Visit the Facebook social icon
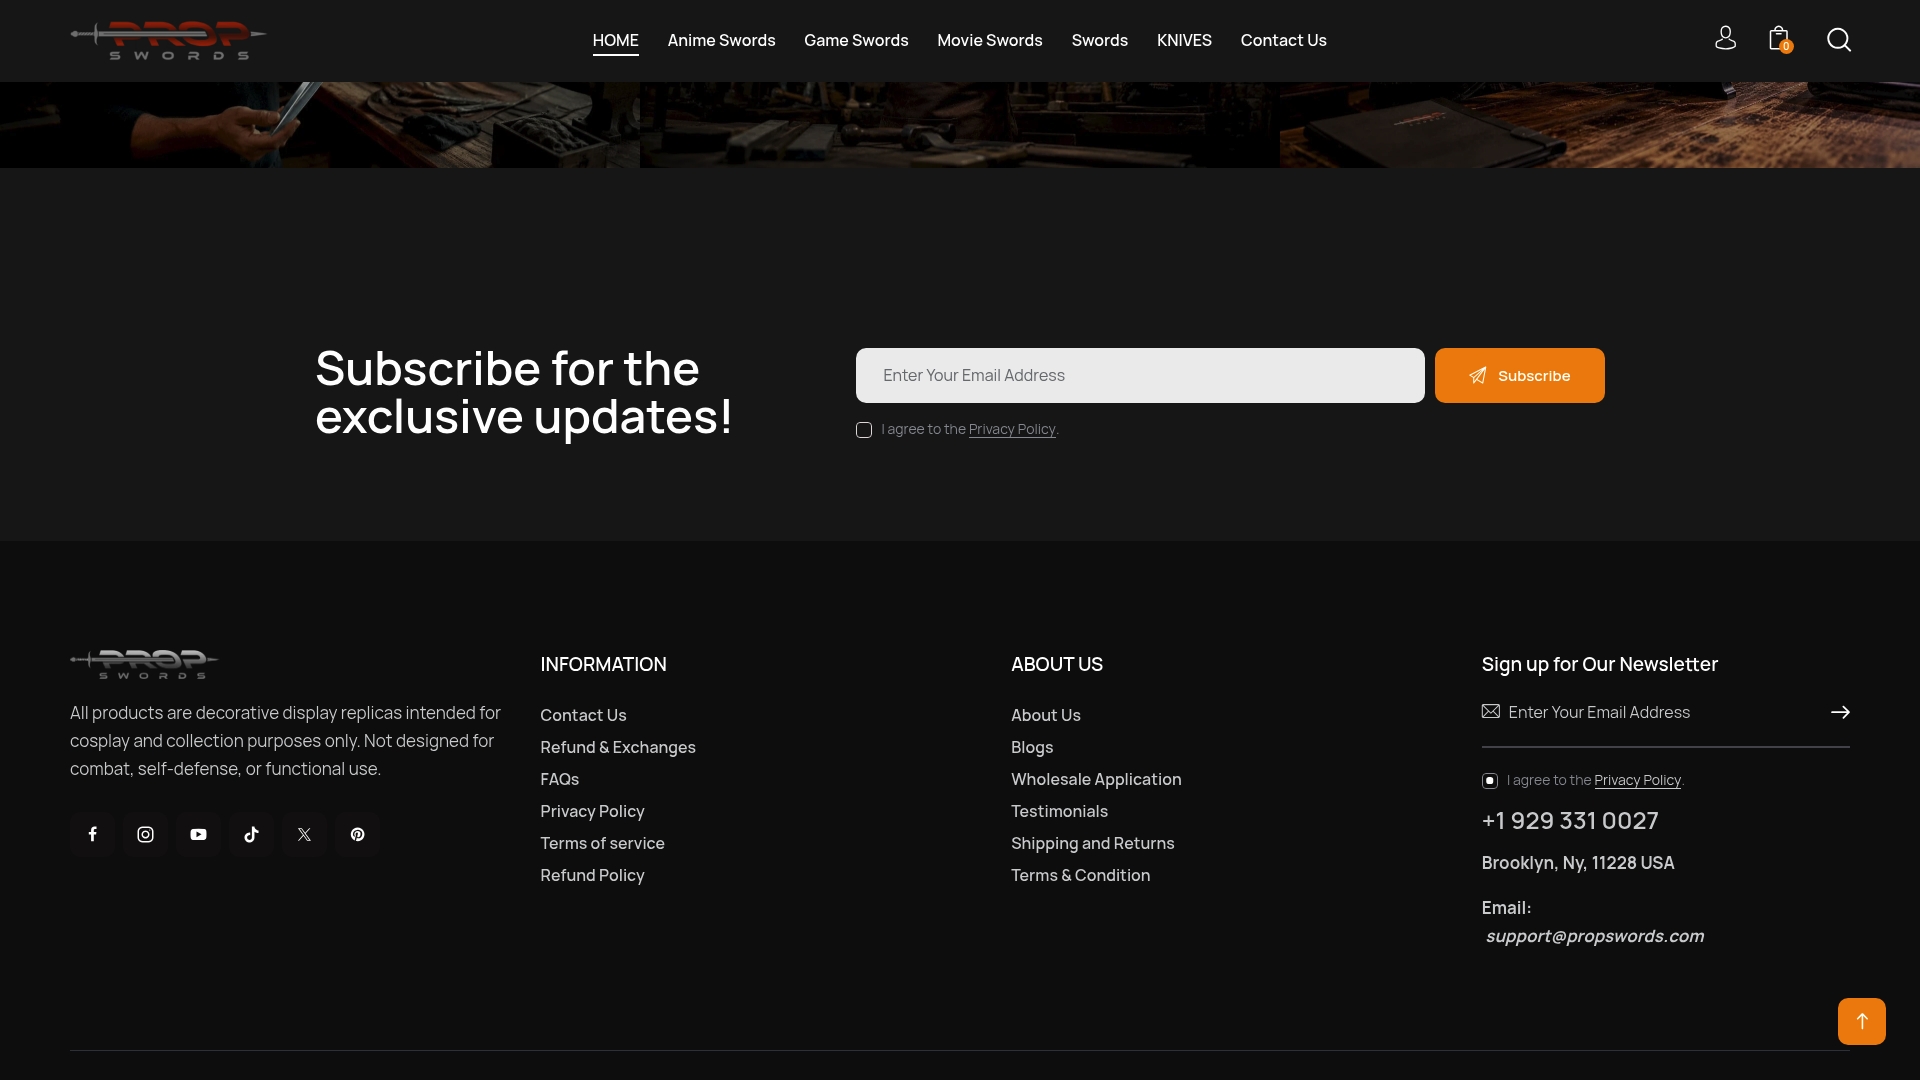Screen dimensions: 1920x1080 click(92, 834)
